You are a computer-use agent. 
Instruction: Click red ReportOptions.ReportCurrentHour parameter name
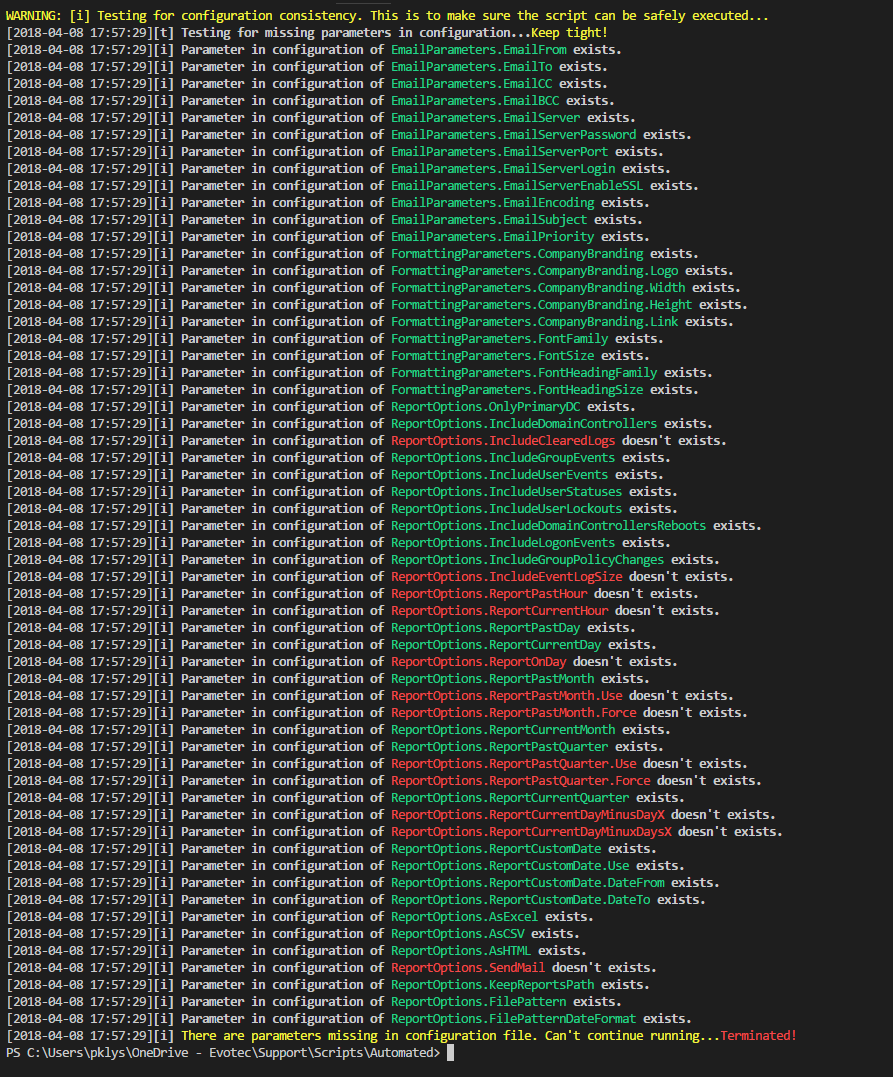click(x=499, y=610)
